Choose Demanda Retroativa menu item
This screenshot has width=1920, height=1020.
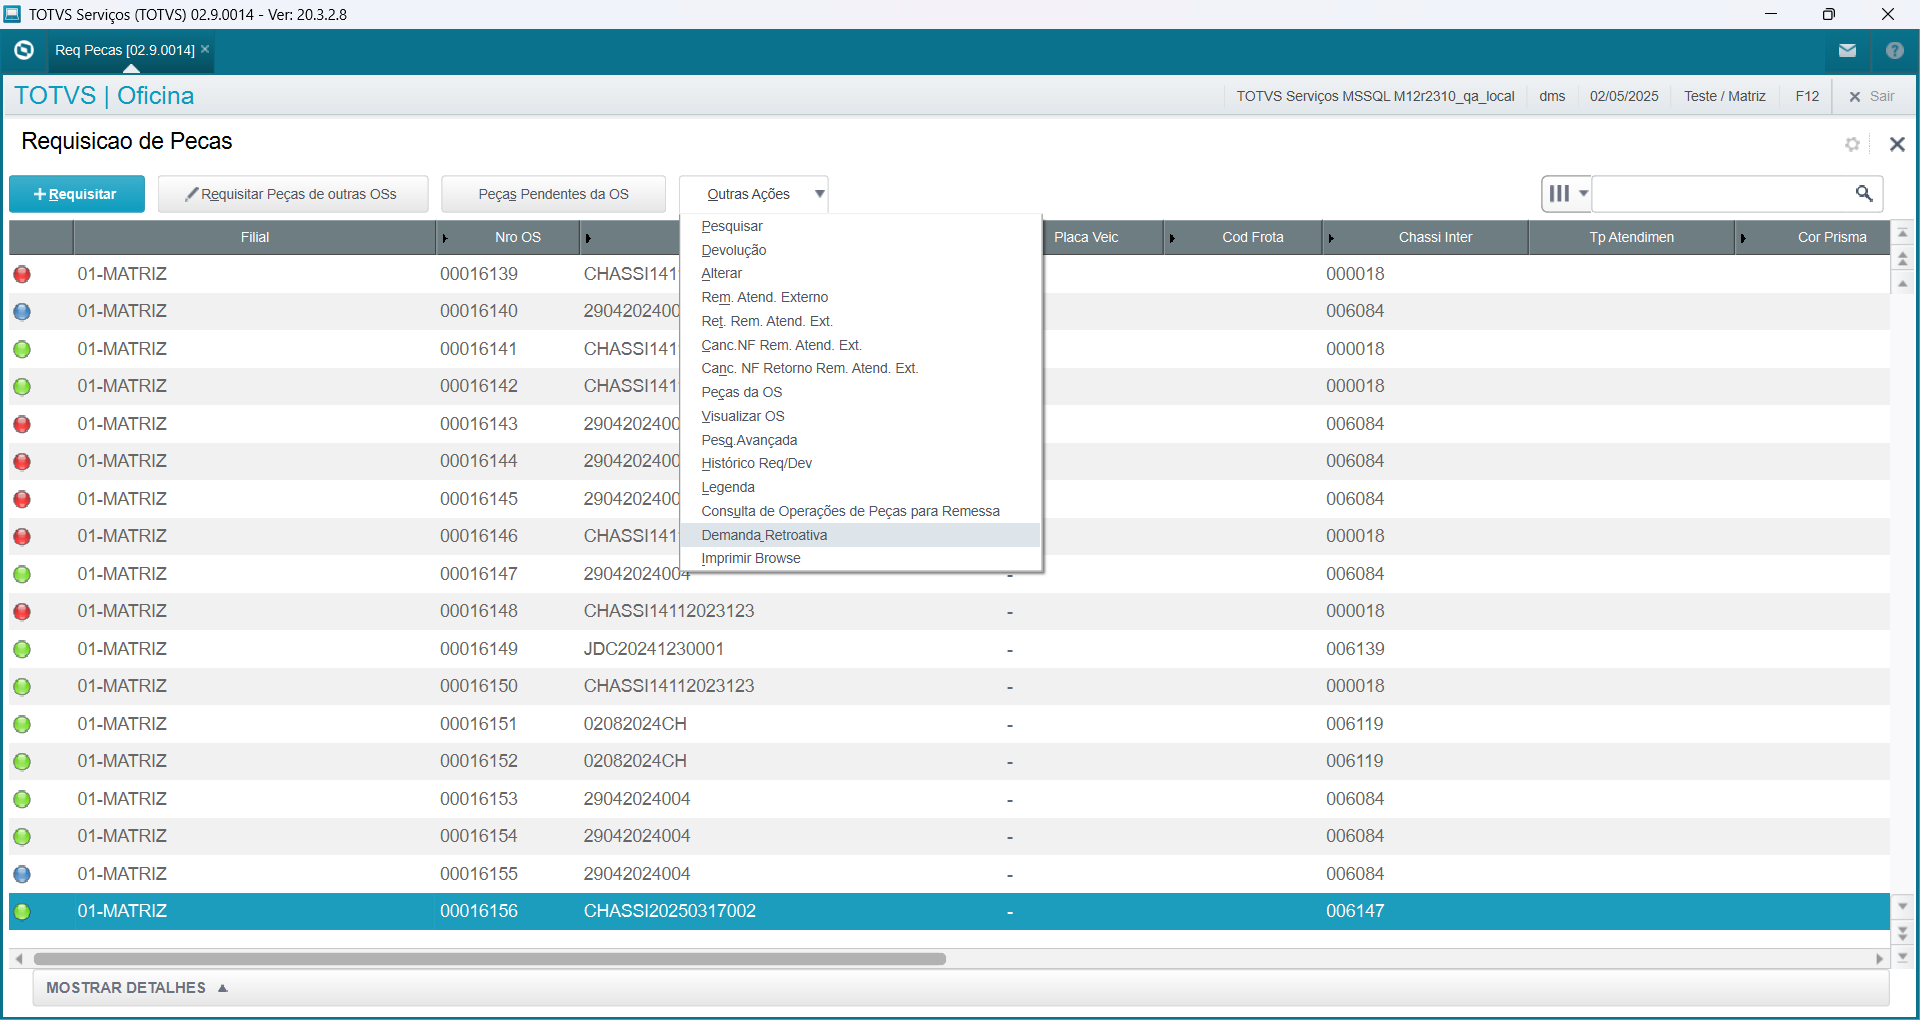(860, 535)
